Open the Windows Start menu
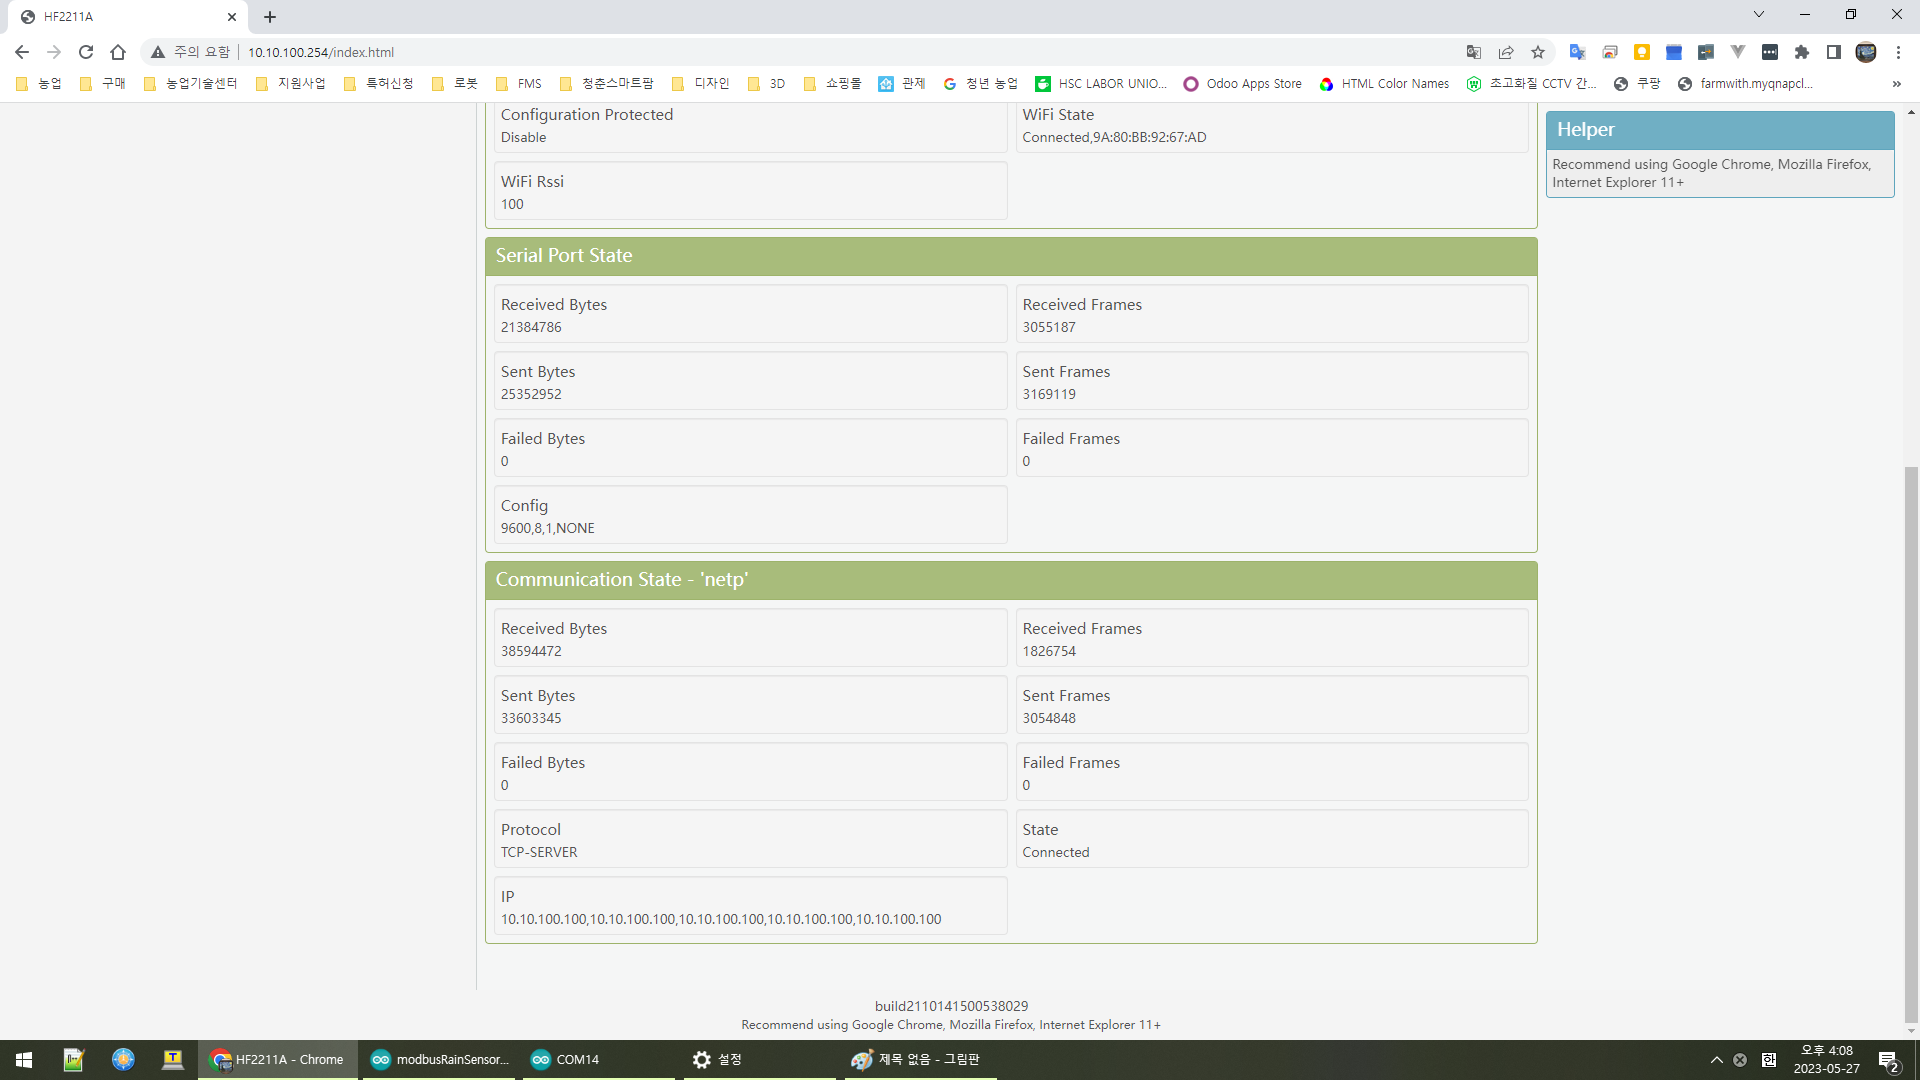The width and height of the screenshot is (1920, 1080). point(24,1060)
